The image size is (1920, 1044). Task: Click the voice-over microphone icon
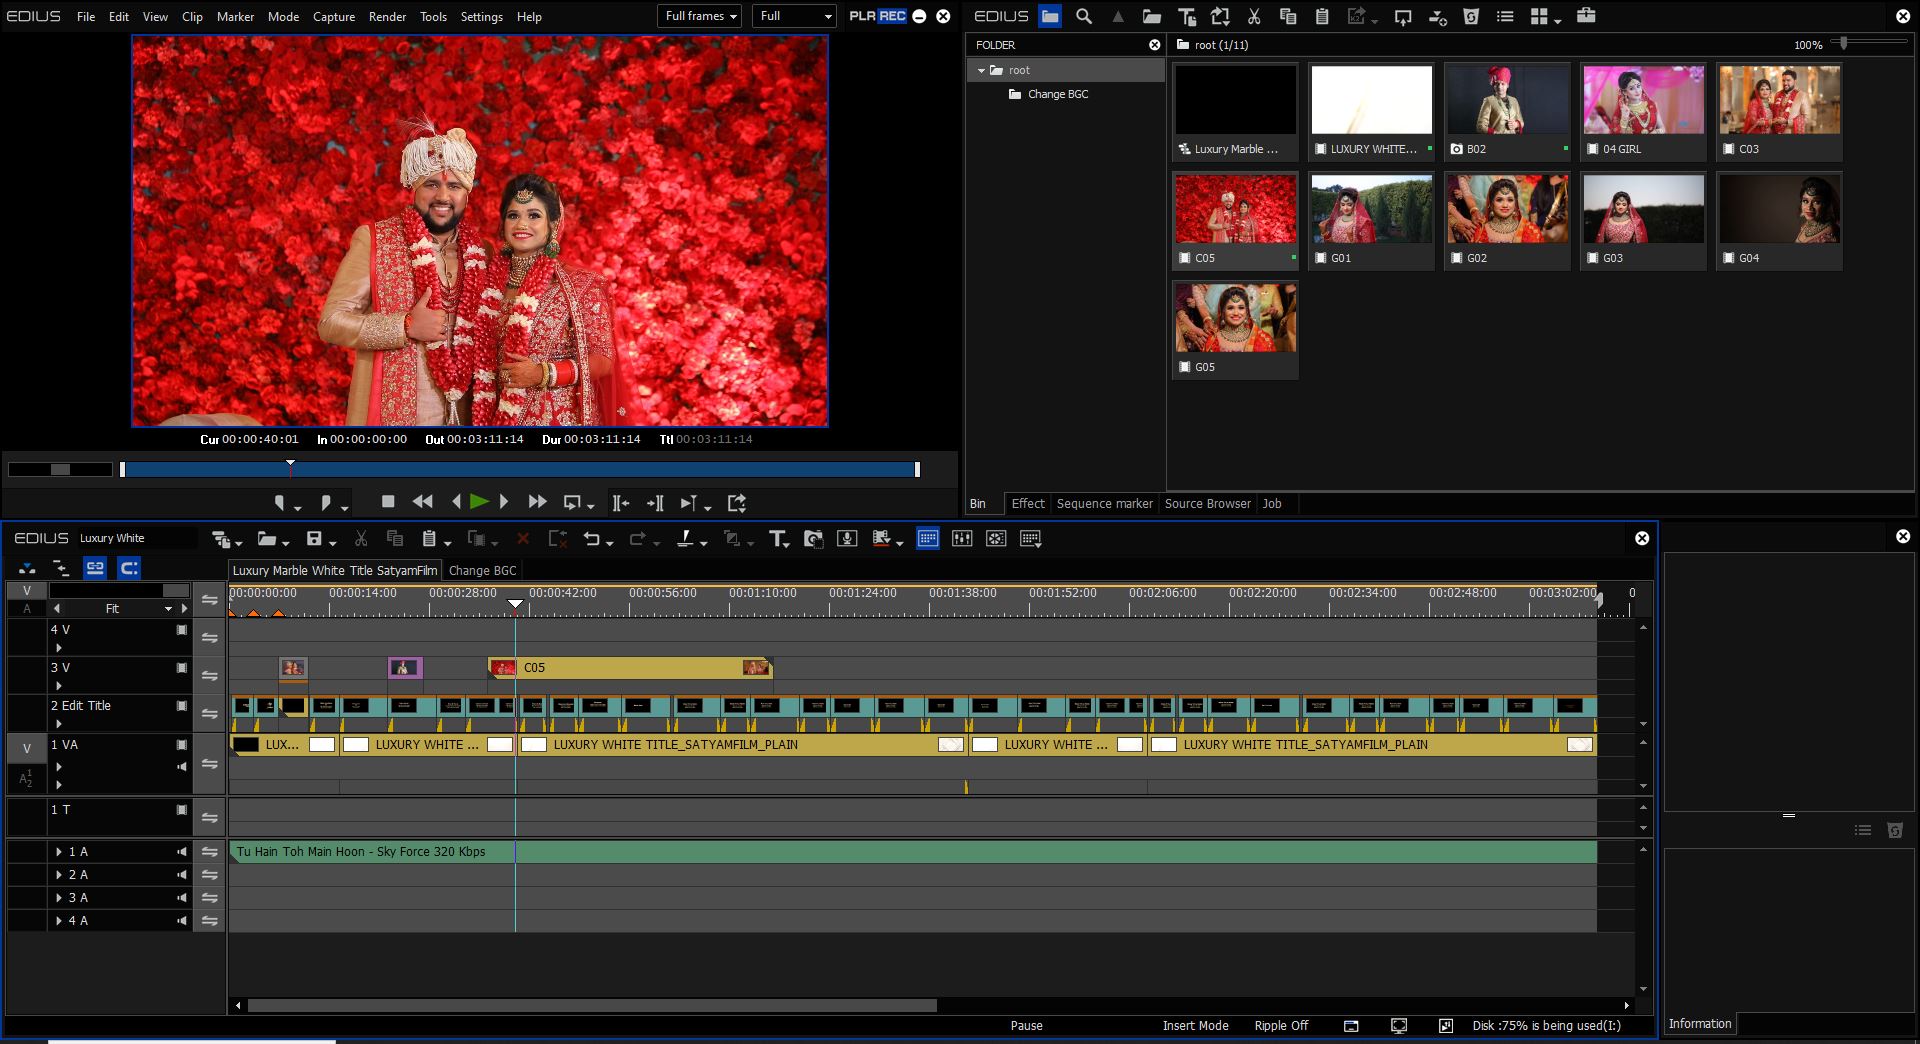coord(847,539)
